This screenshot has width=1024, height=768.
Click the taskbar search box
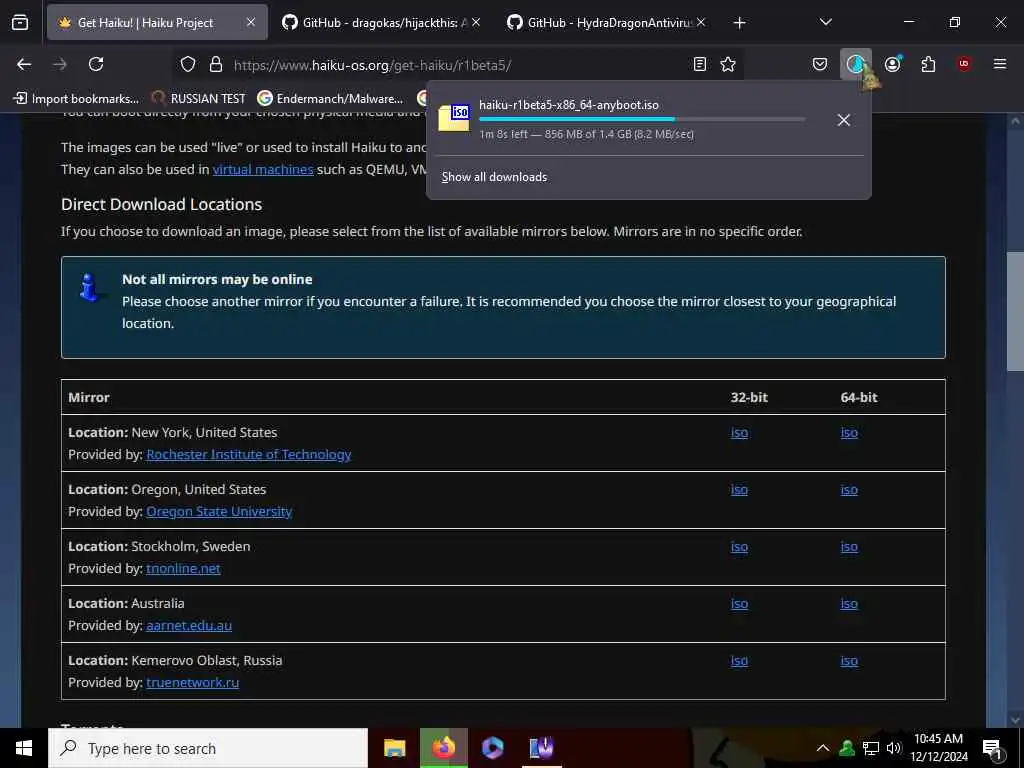[x=208, y=748]
